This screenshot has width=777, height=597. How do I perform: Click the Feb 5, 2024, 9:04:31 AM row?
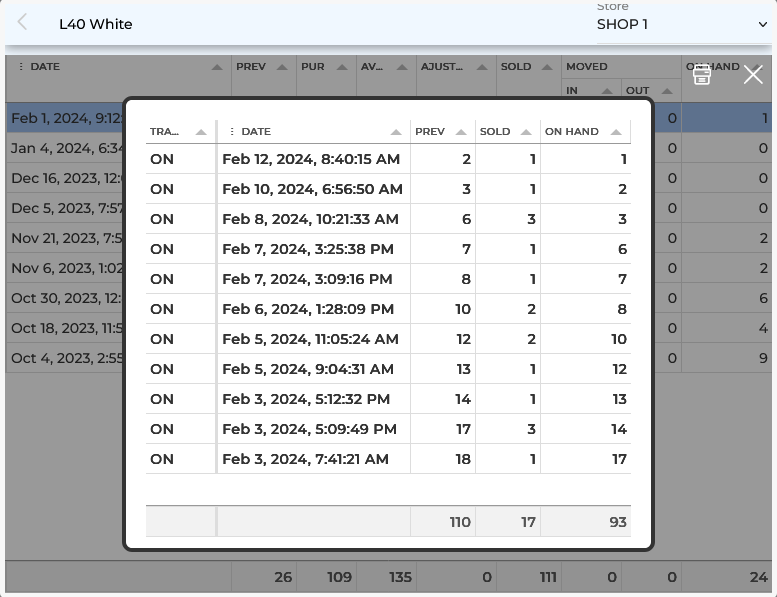[x=308, y=369]
